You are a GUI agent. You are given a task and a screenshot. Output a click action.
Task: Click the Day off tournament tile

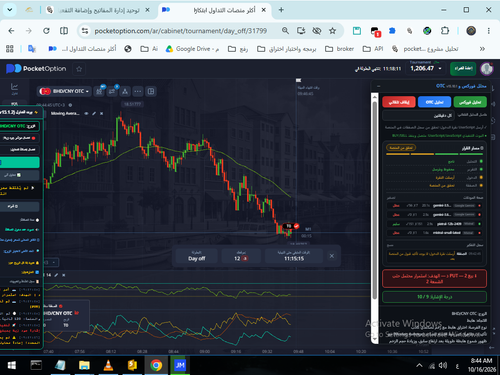tap(196, 256)
